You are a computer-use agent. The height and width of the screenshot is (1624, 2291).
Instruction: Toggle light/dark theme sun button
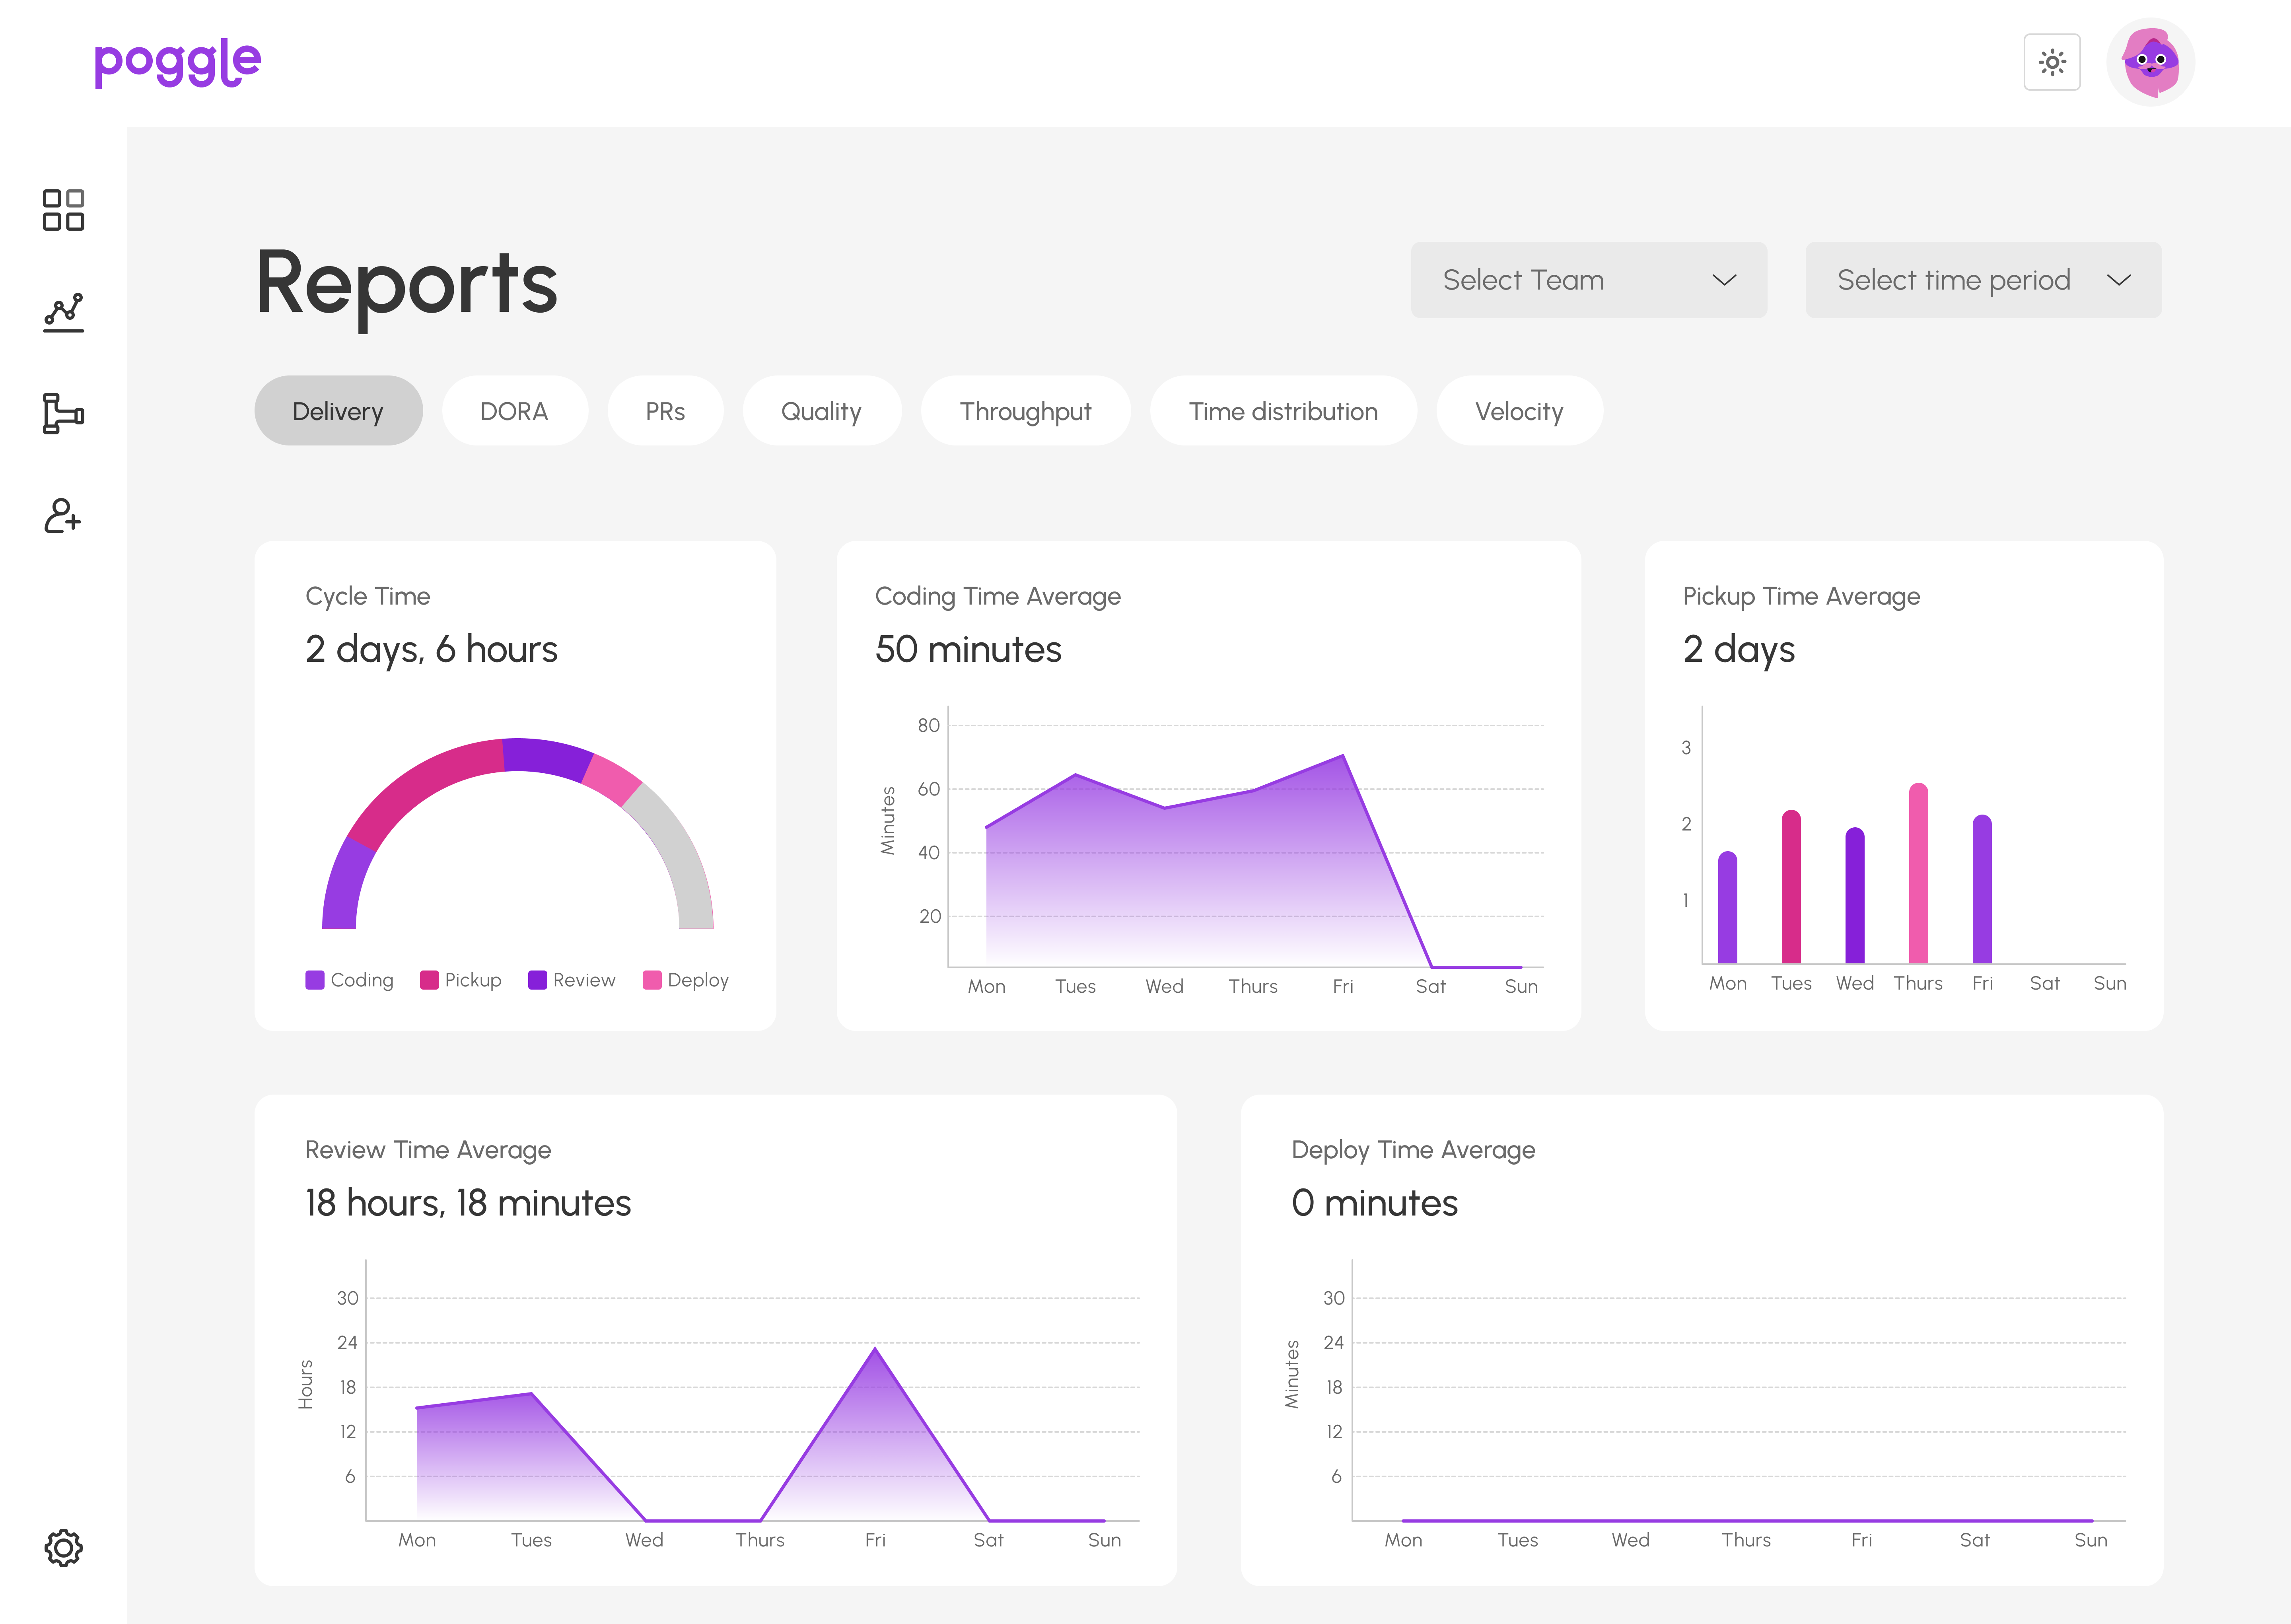coord(2052,62)
